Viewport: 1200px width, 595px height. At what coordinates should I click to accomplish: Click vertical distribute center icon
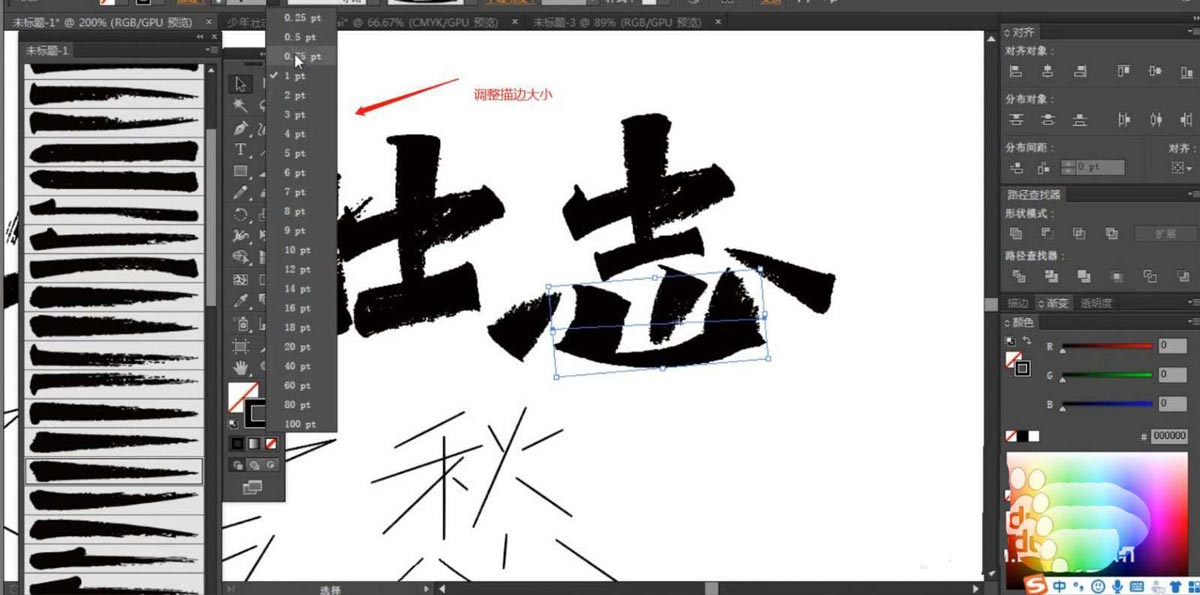pos(1047,120)
